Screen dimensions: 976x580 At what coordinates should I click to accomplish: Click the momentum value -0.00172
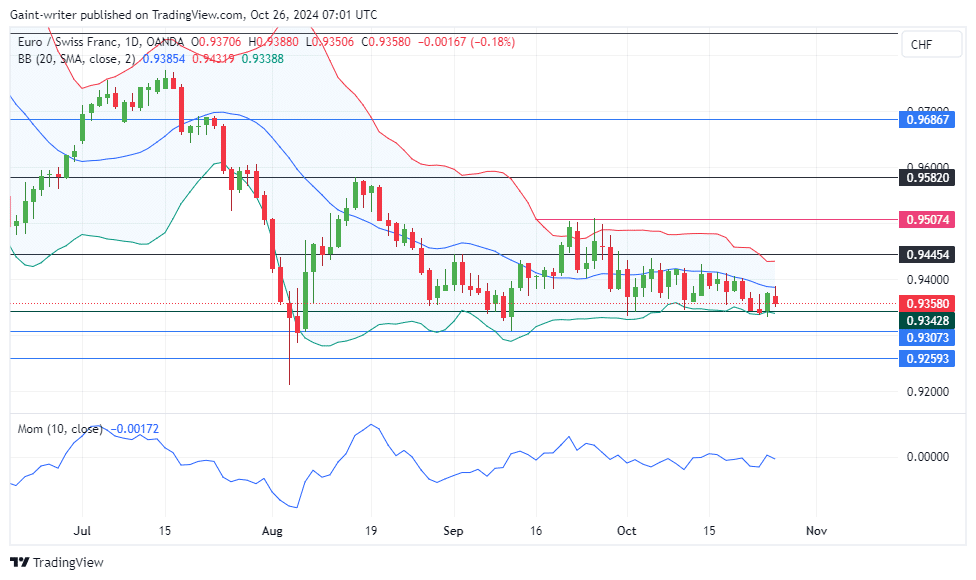[x=134, y=429]
